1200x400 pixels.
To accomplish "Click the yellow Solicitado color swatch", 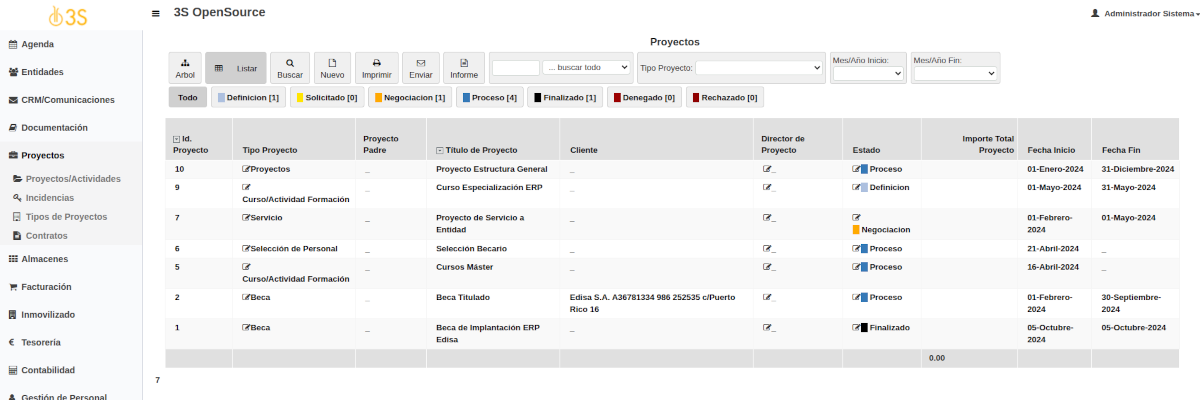I will (300, 98).
